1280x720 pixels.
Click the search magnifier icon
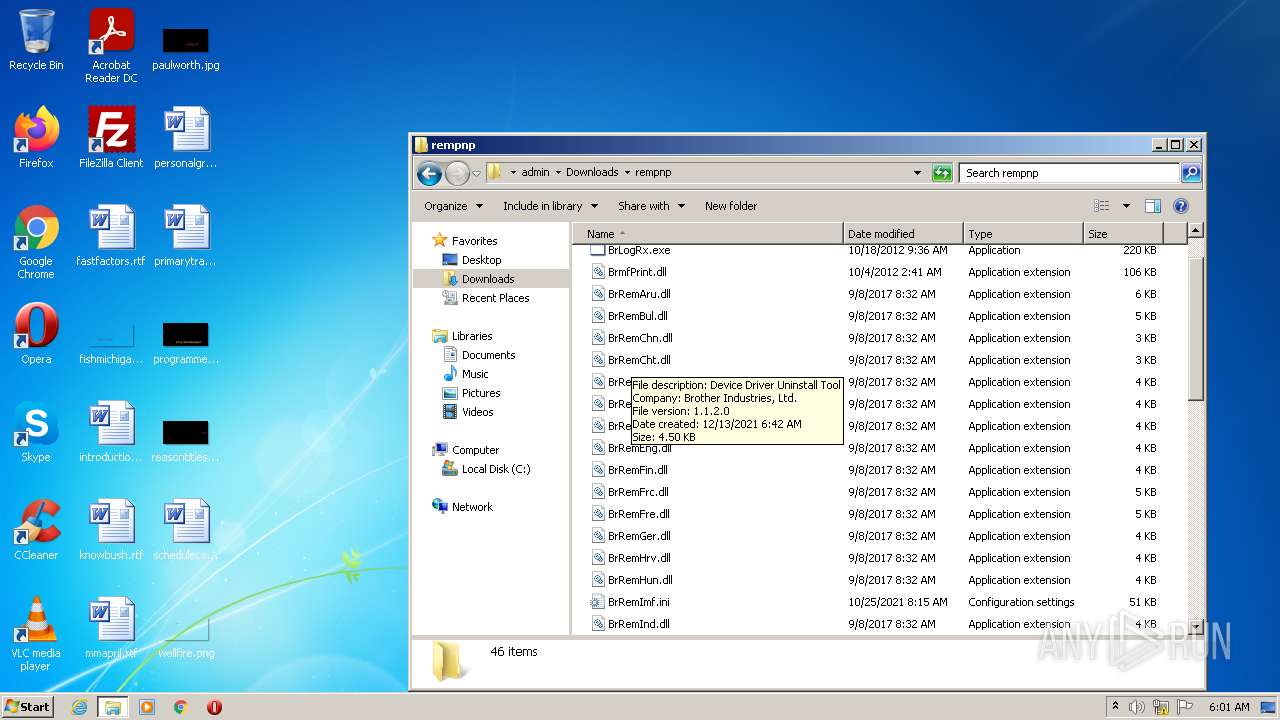[x=1190, y=173]
